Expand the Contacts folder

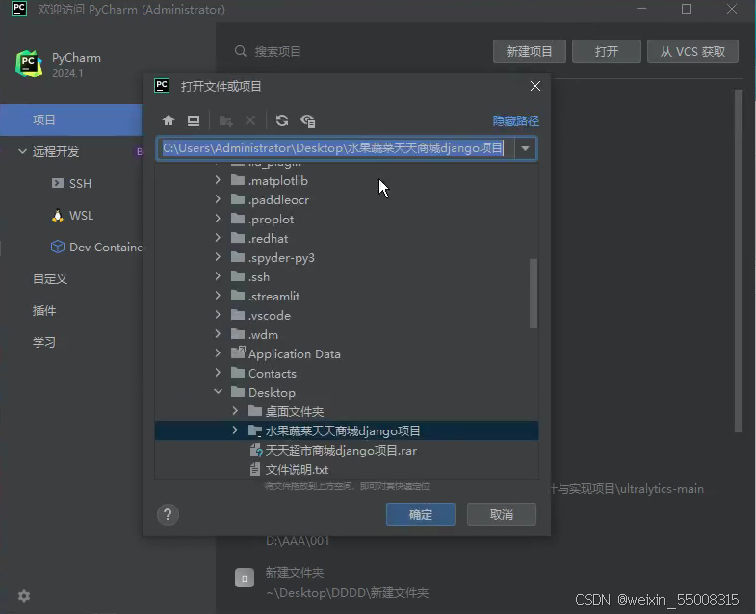[x=218, y=373]
